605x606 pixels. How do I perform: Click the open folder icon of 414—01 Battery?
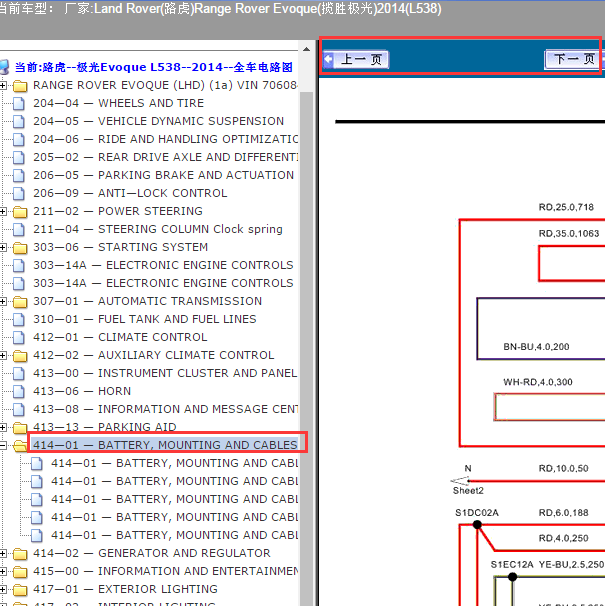[x=20, y=446]
